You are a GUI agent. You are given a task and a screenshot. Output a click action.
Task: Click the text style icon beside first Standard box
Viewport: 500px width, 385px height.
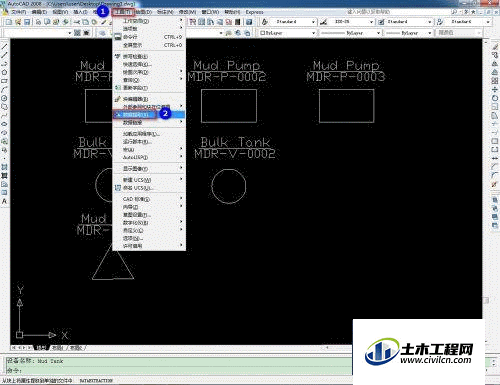[x=264, y=22]
